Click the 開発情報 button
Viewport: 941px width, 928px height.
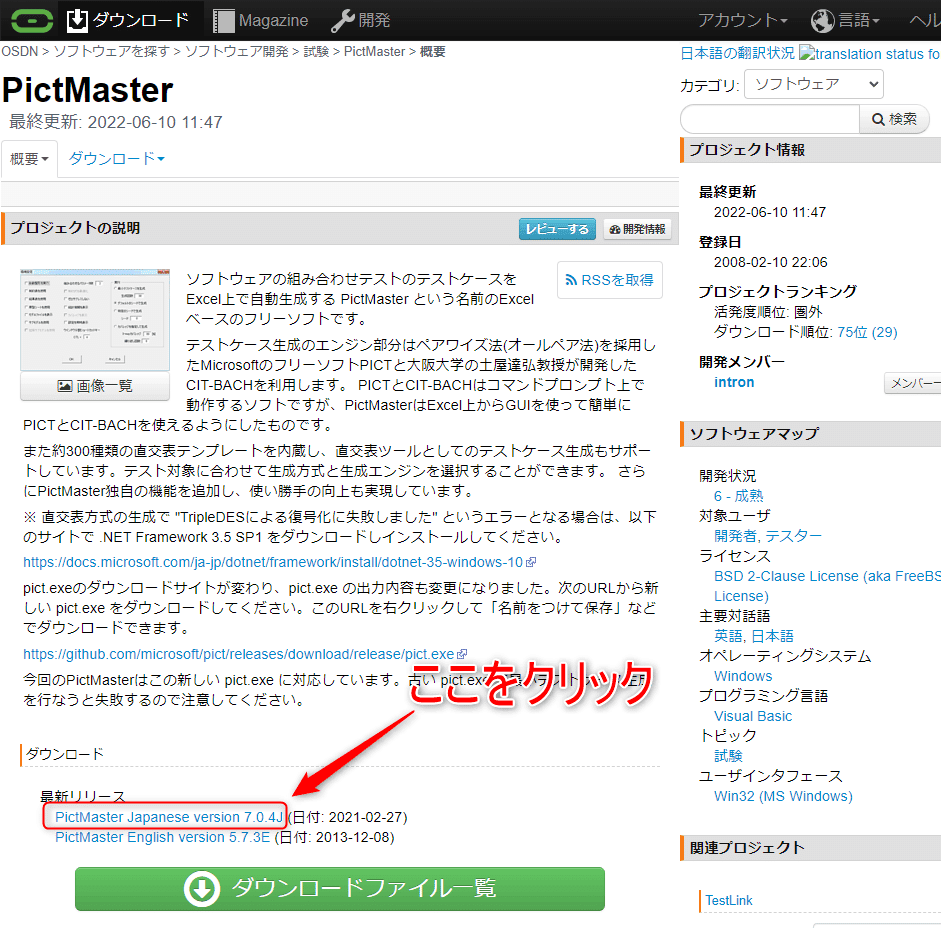(637, 229)
